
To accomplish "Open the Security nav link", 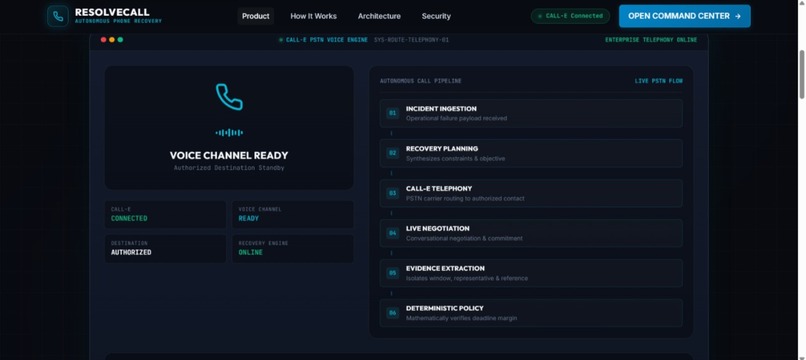I will pos(436,16).
